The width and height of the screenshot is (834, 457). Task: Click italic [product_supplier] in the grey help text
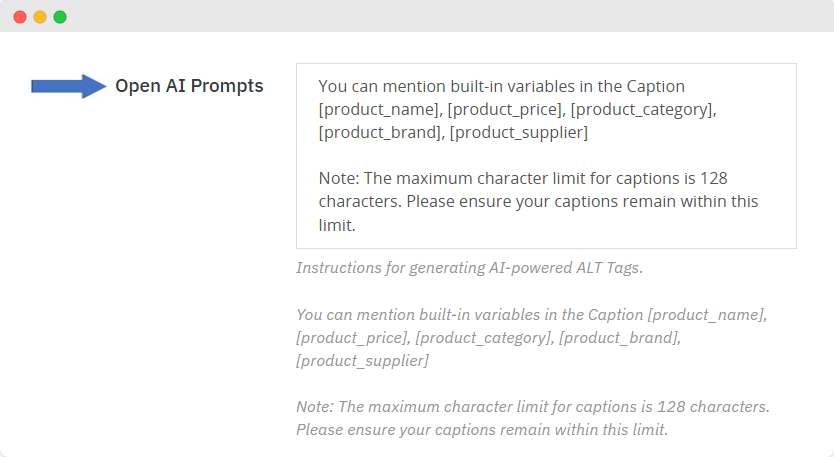pyautogui.click(x=362, y=361)
